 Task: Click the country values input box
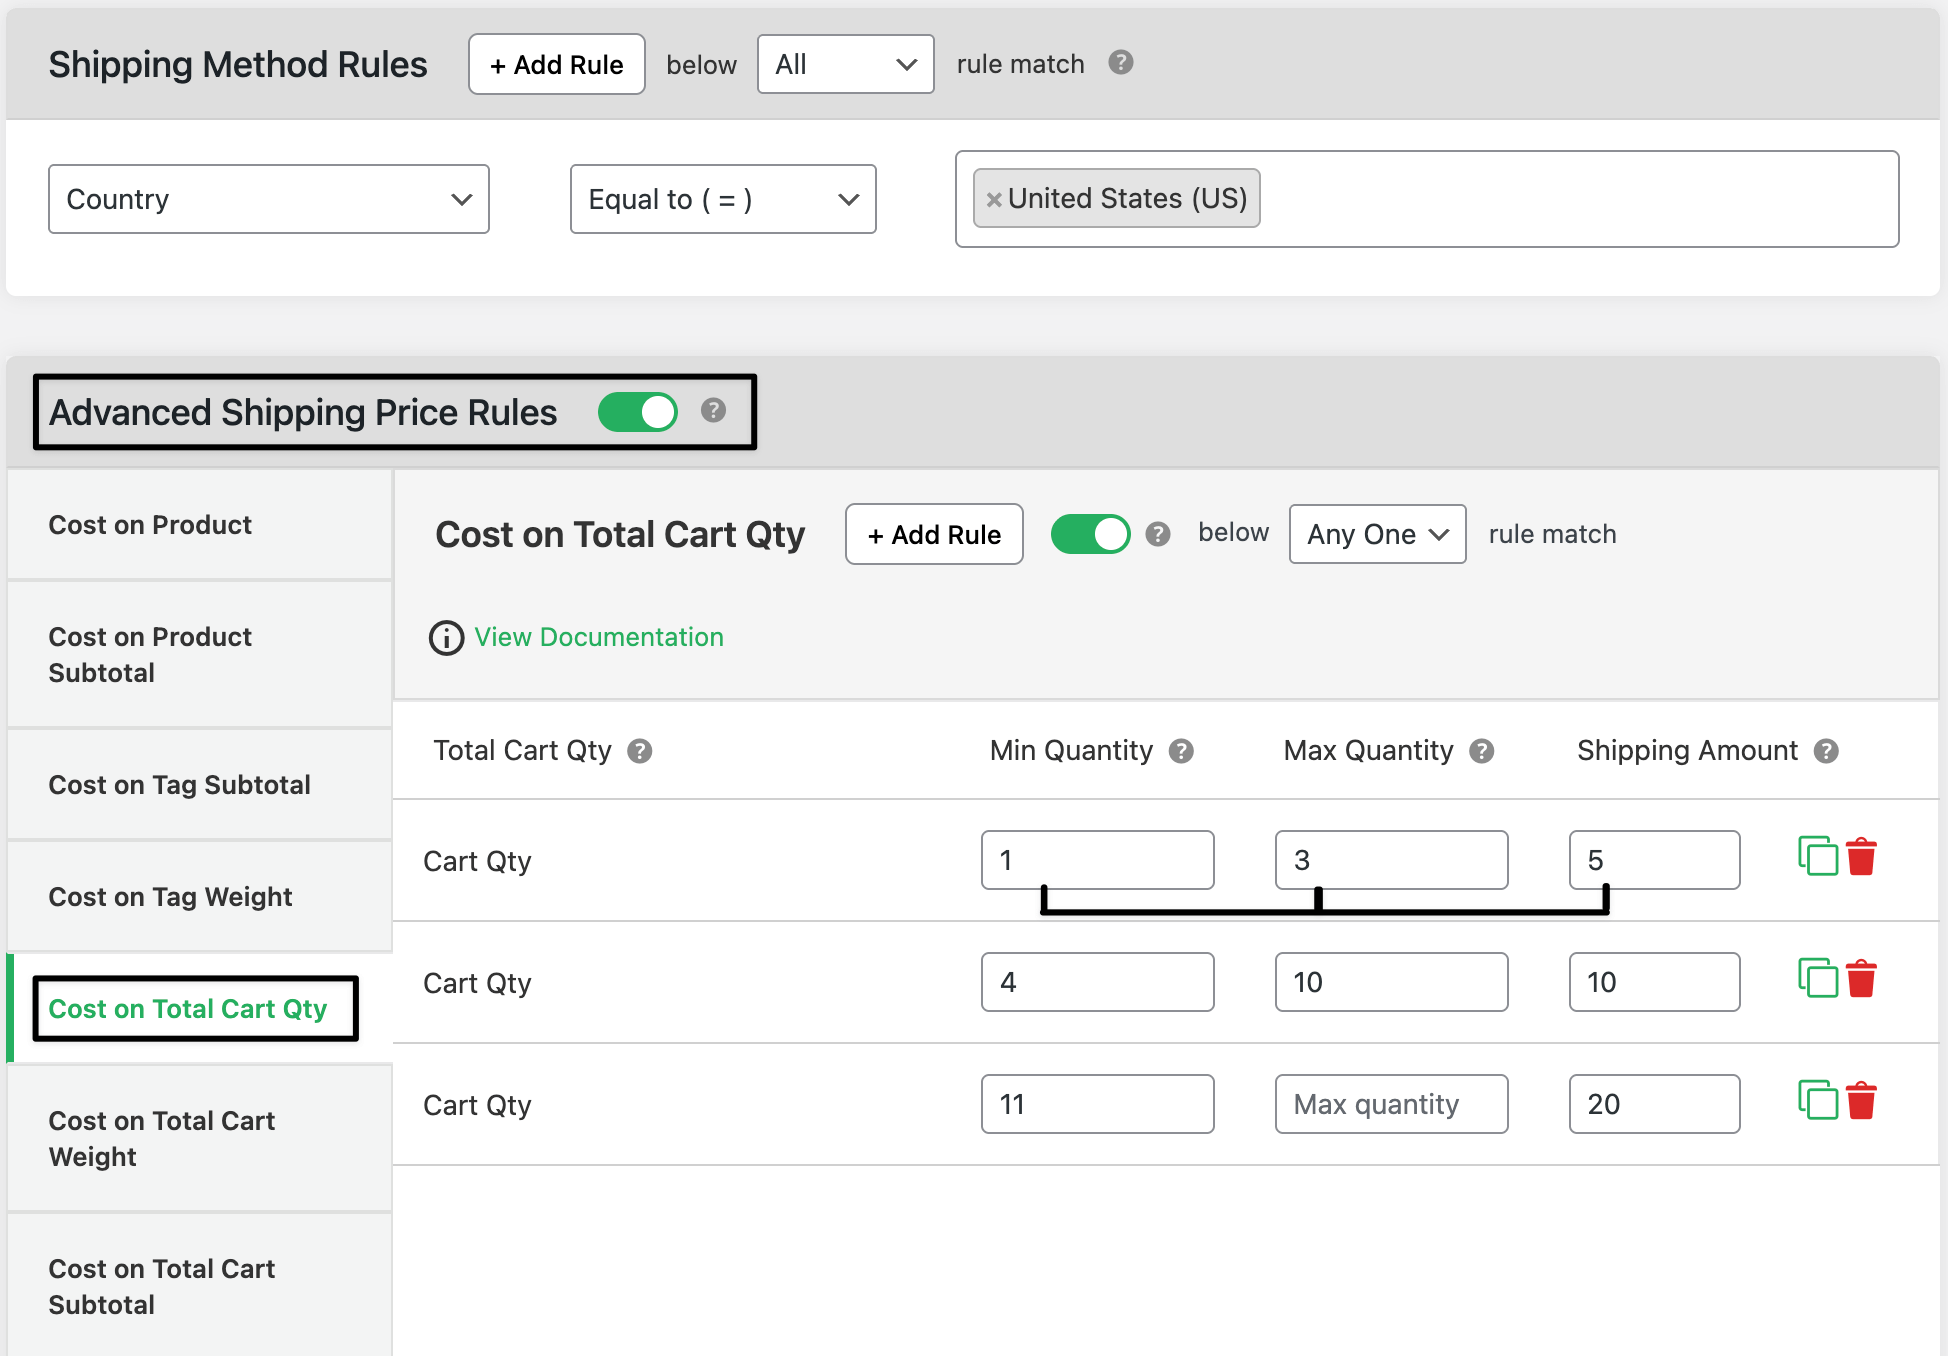point(1427,199)
